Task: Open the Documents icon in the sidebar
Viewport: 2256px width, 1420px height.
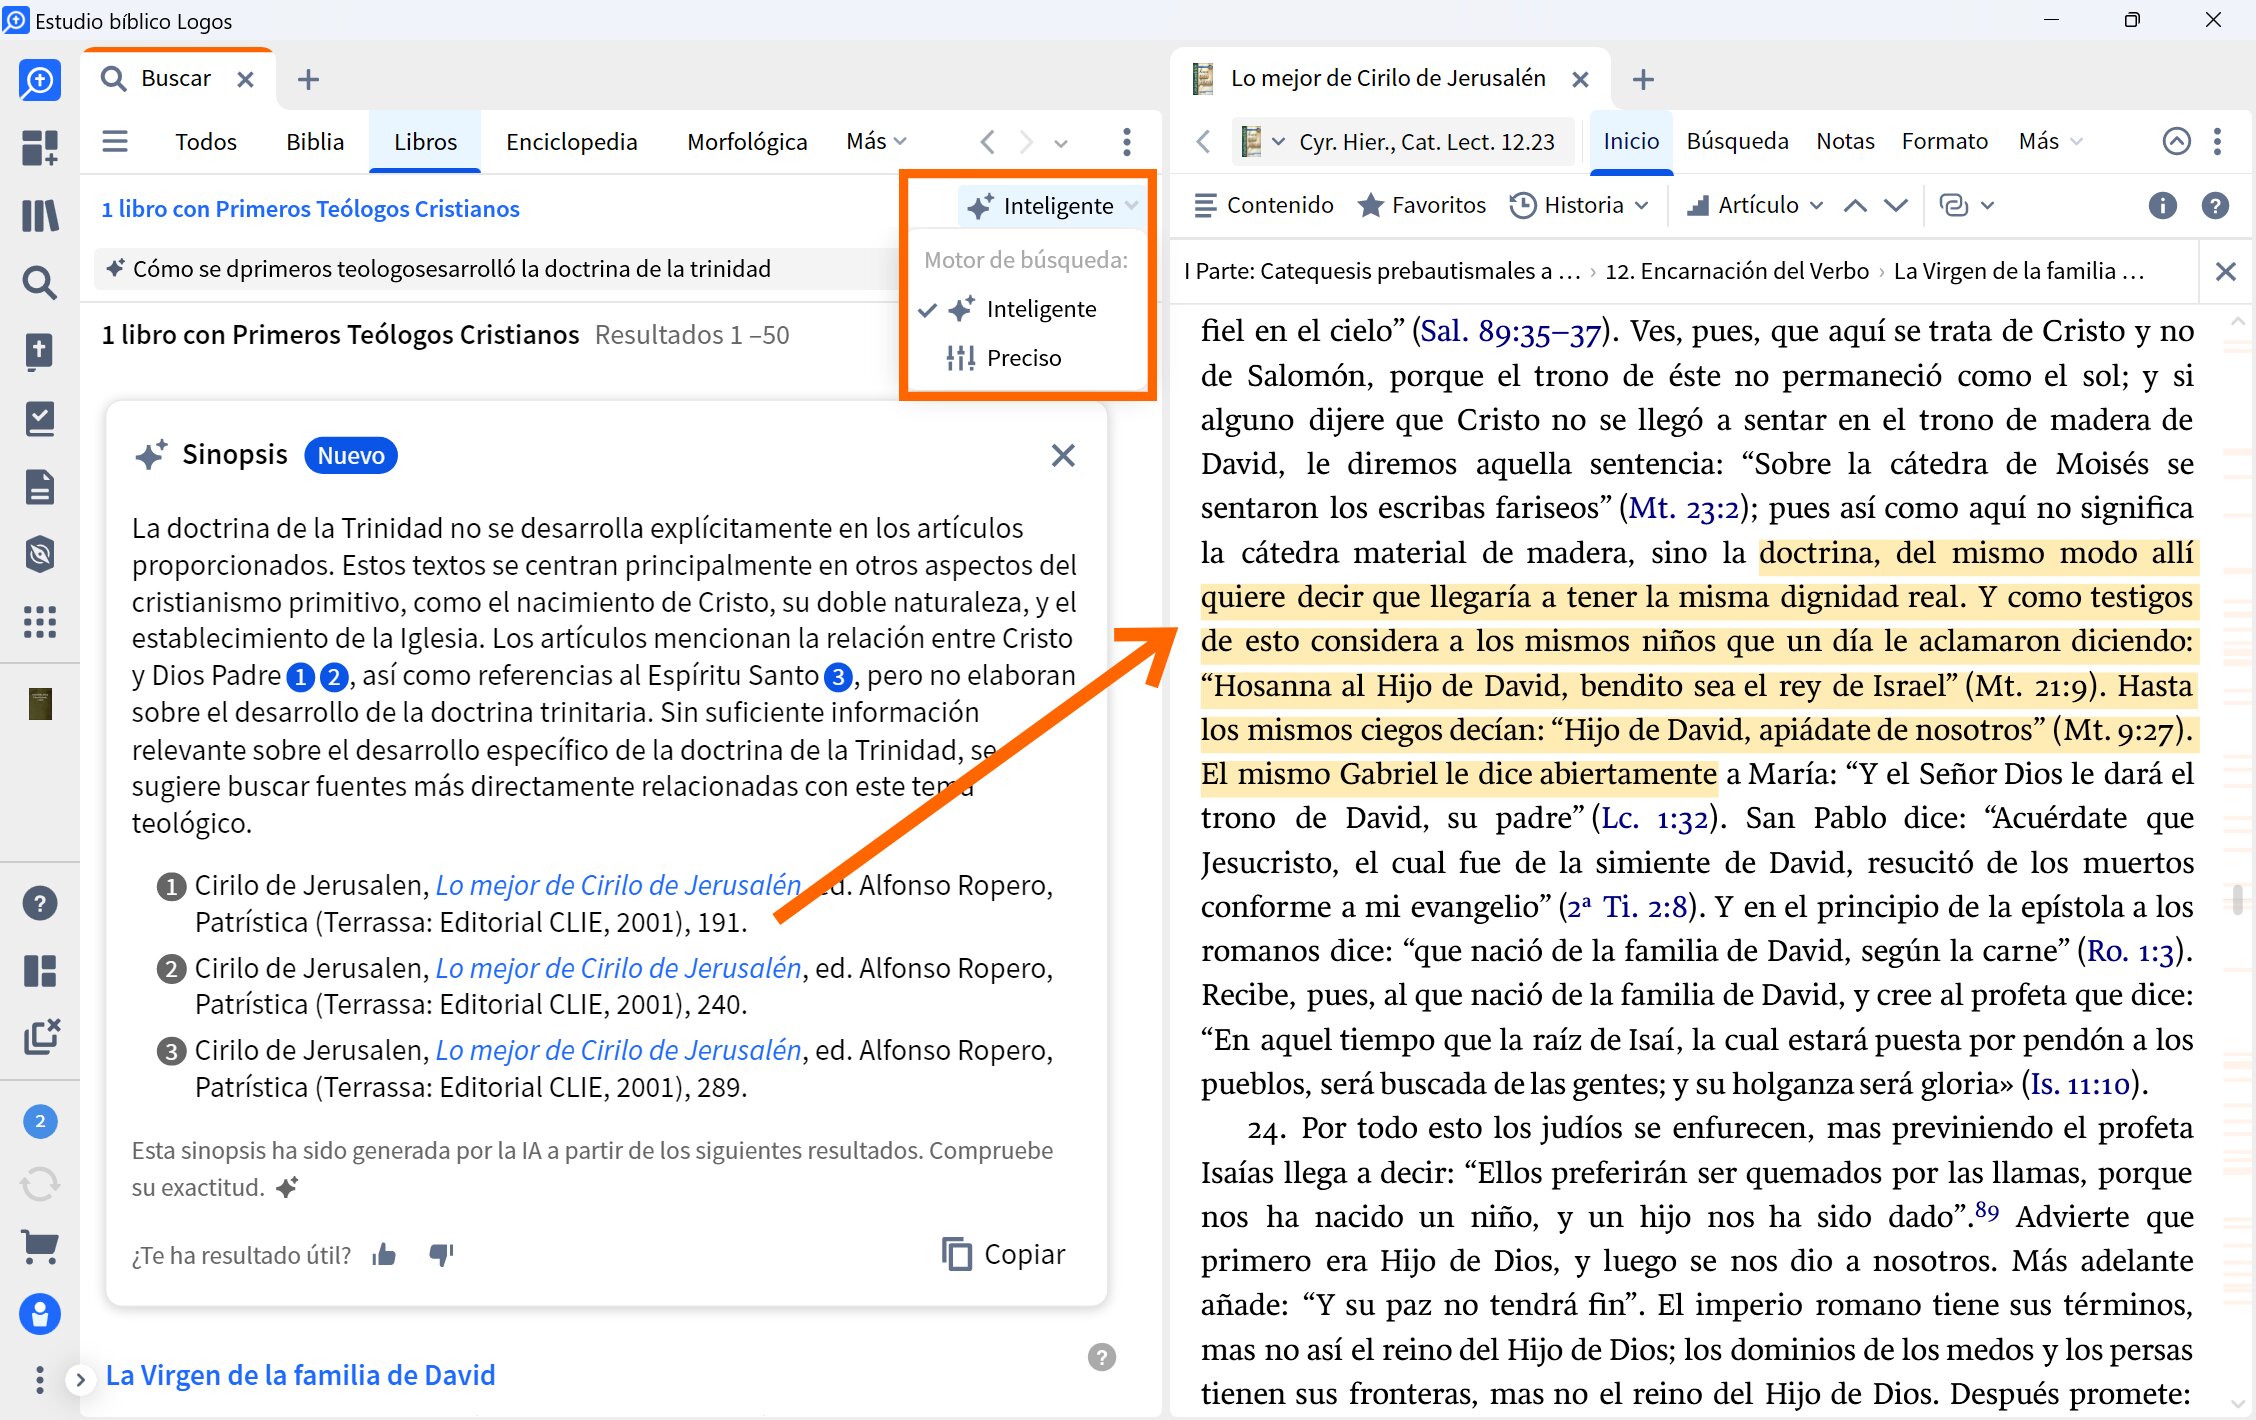Action: pyautogui.click(x=40, y=487)
